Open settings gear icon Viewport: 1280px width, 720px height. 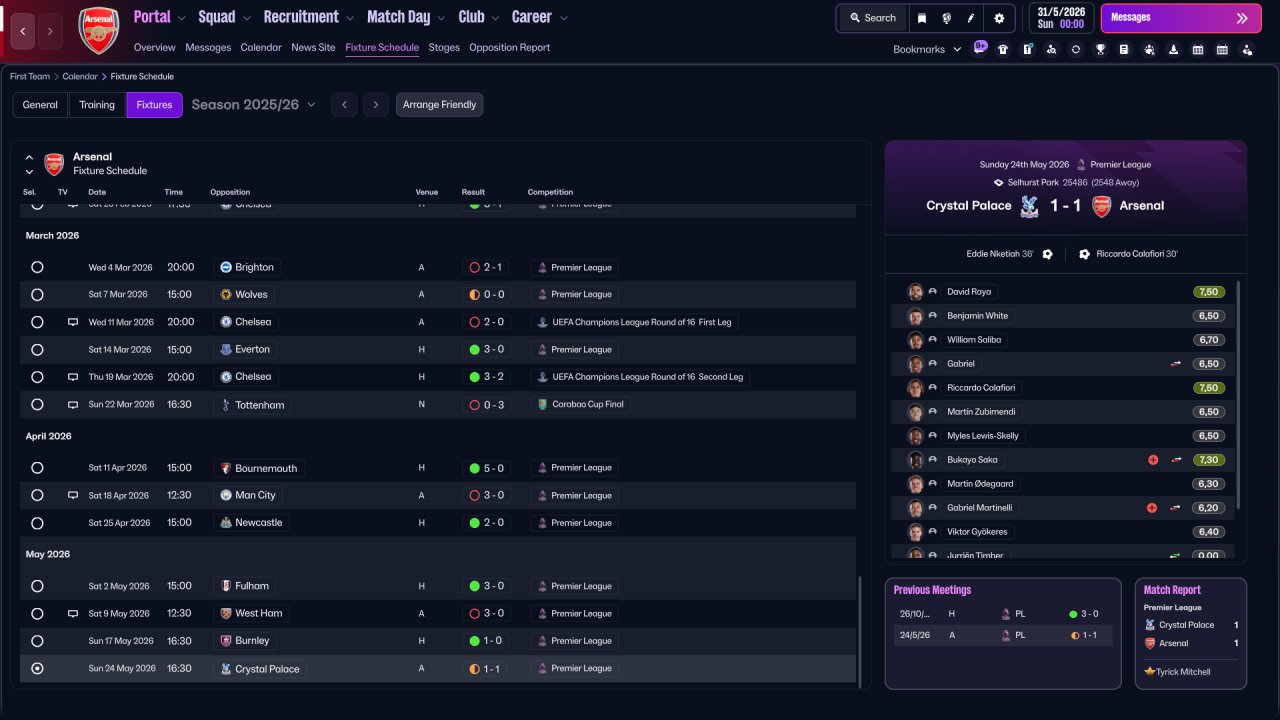pyautogui.click(x=999, y=18)
